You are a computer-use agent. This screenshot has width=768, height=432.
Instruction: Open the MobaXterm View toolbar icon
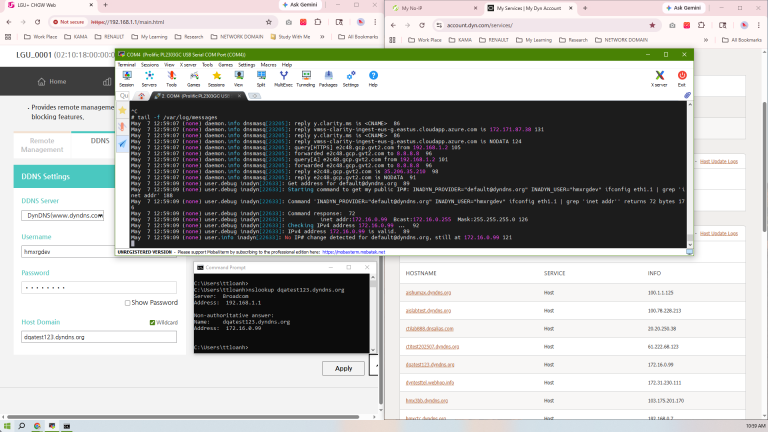point(239,78)
